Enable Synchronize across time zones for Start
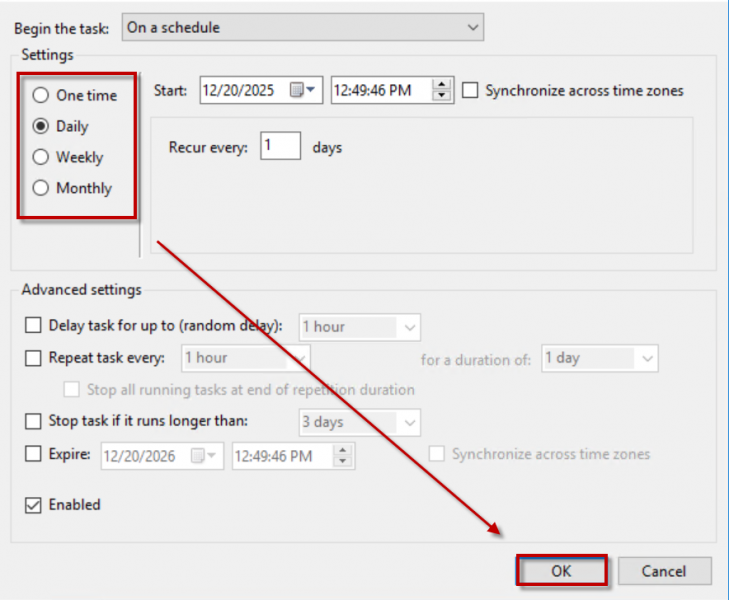Screen dimensions: 729x600 coord(471,91)
